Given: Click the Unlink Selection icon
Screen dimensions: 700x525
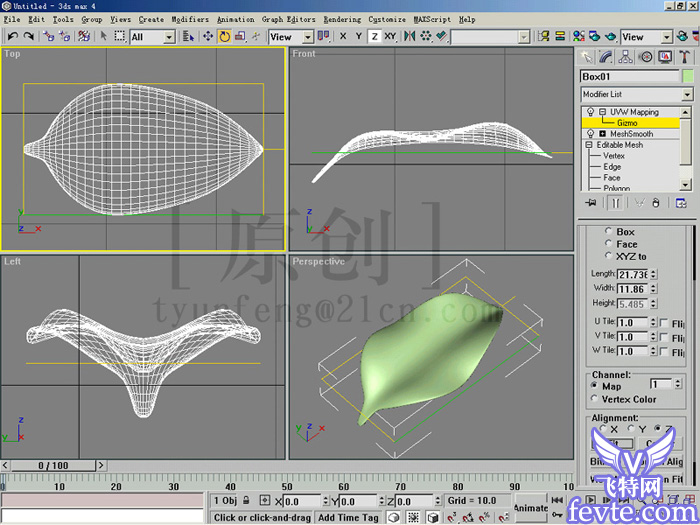Looking at the screenshot, I should [x=64, y=36].
